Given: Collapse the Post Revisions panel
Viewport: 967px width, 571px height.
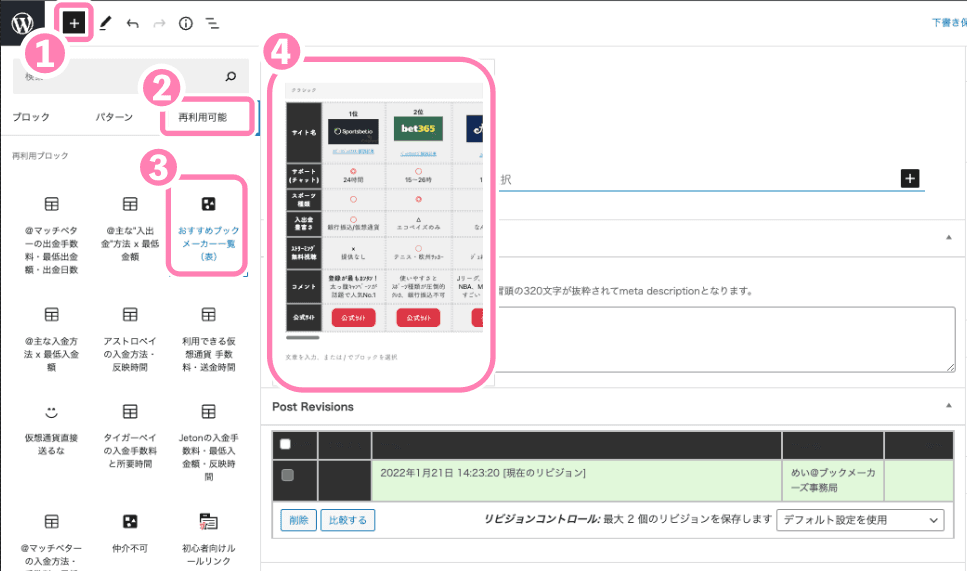Looking at the screenshot, I should 948,406.
